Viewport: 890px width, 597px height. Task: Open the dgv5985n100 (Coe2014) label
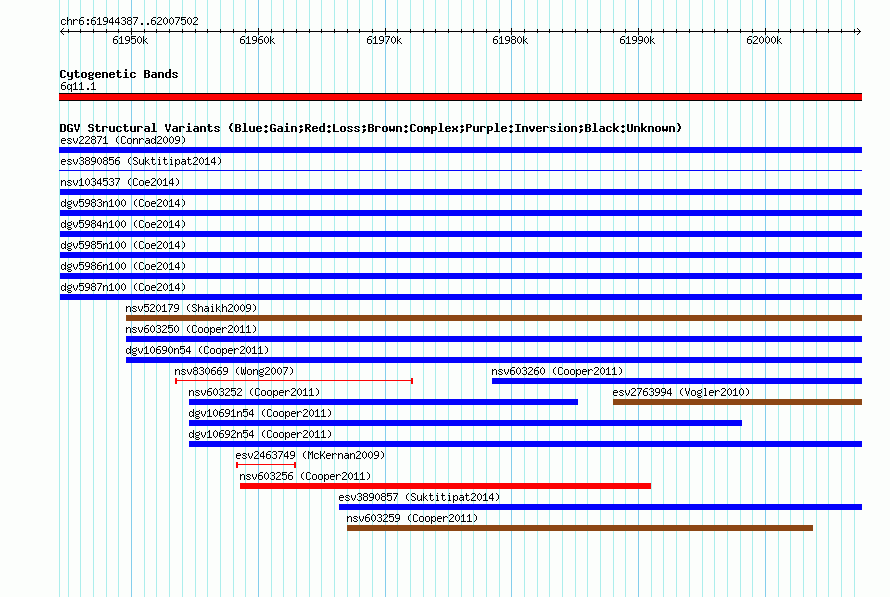click(123, 245)
